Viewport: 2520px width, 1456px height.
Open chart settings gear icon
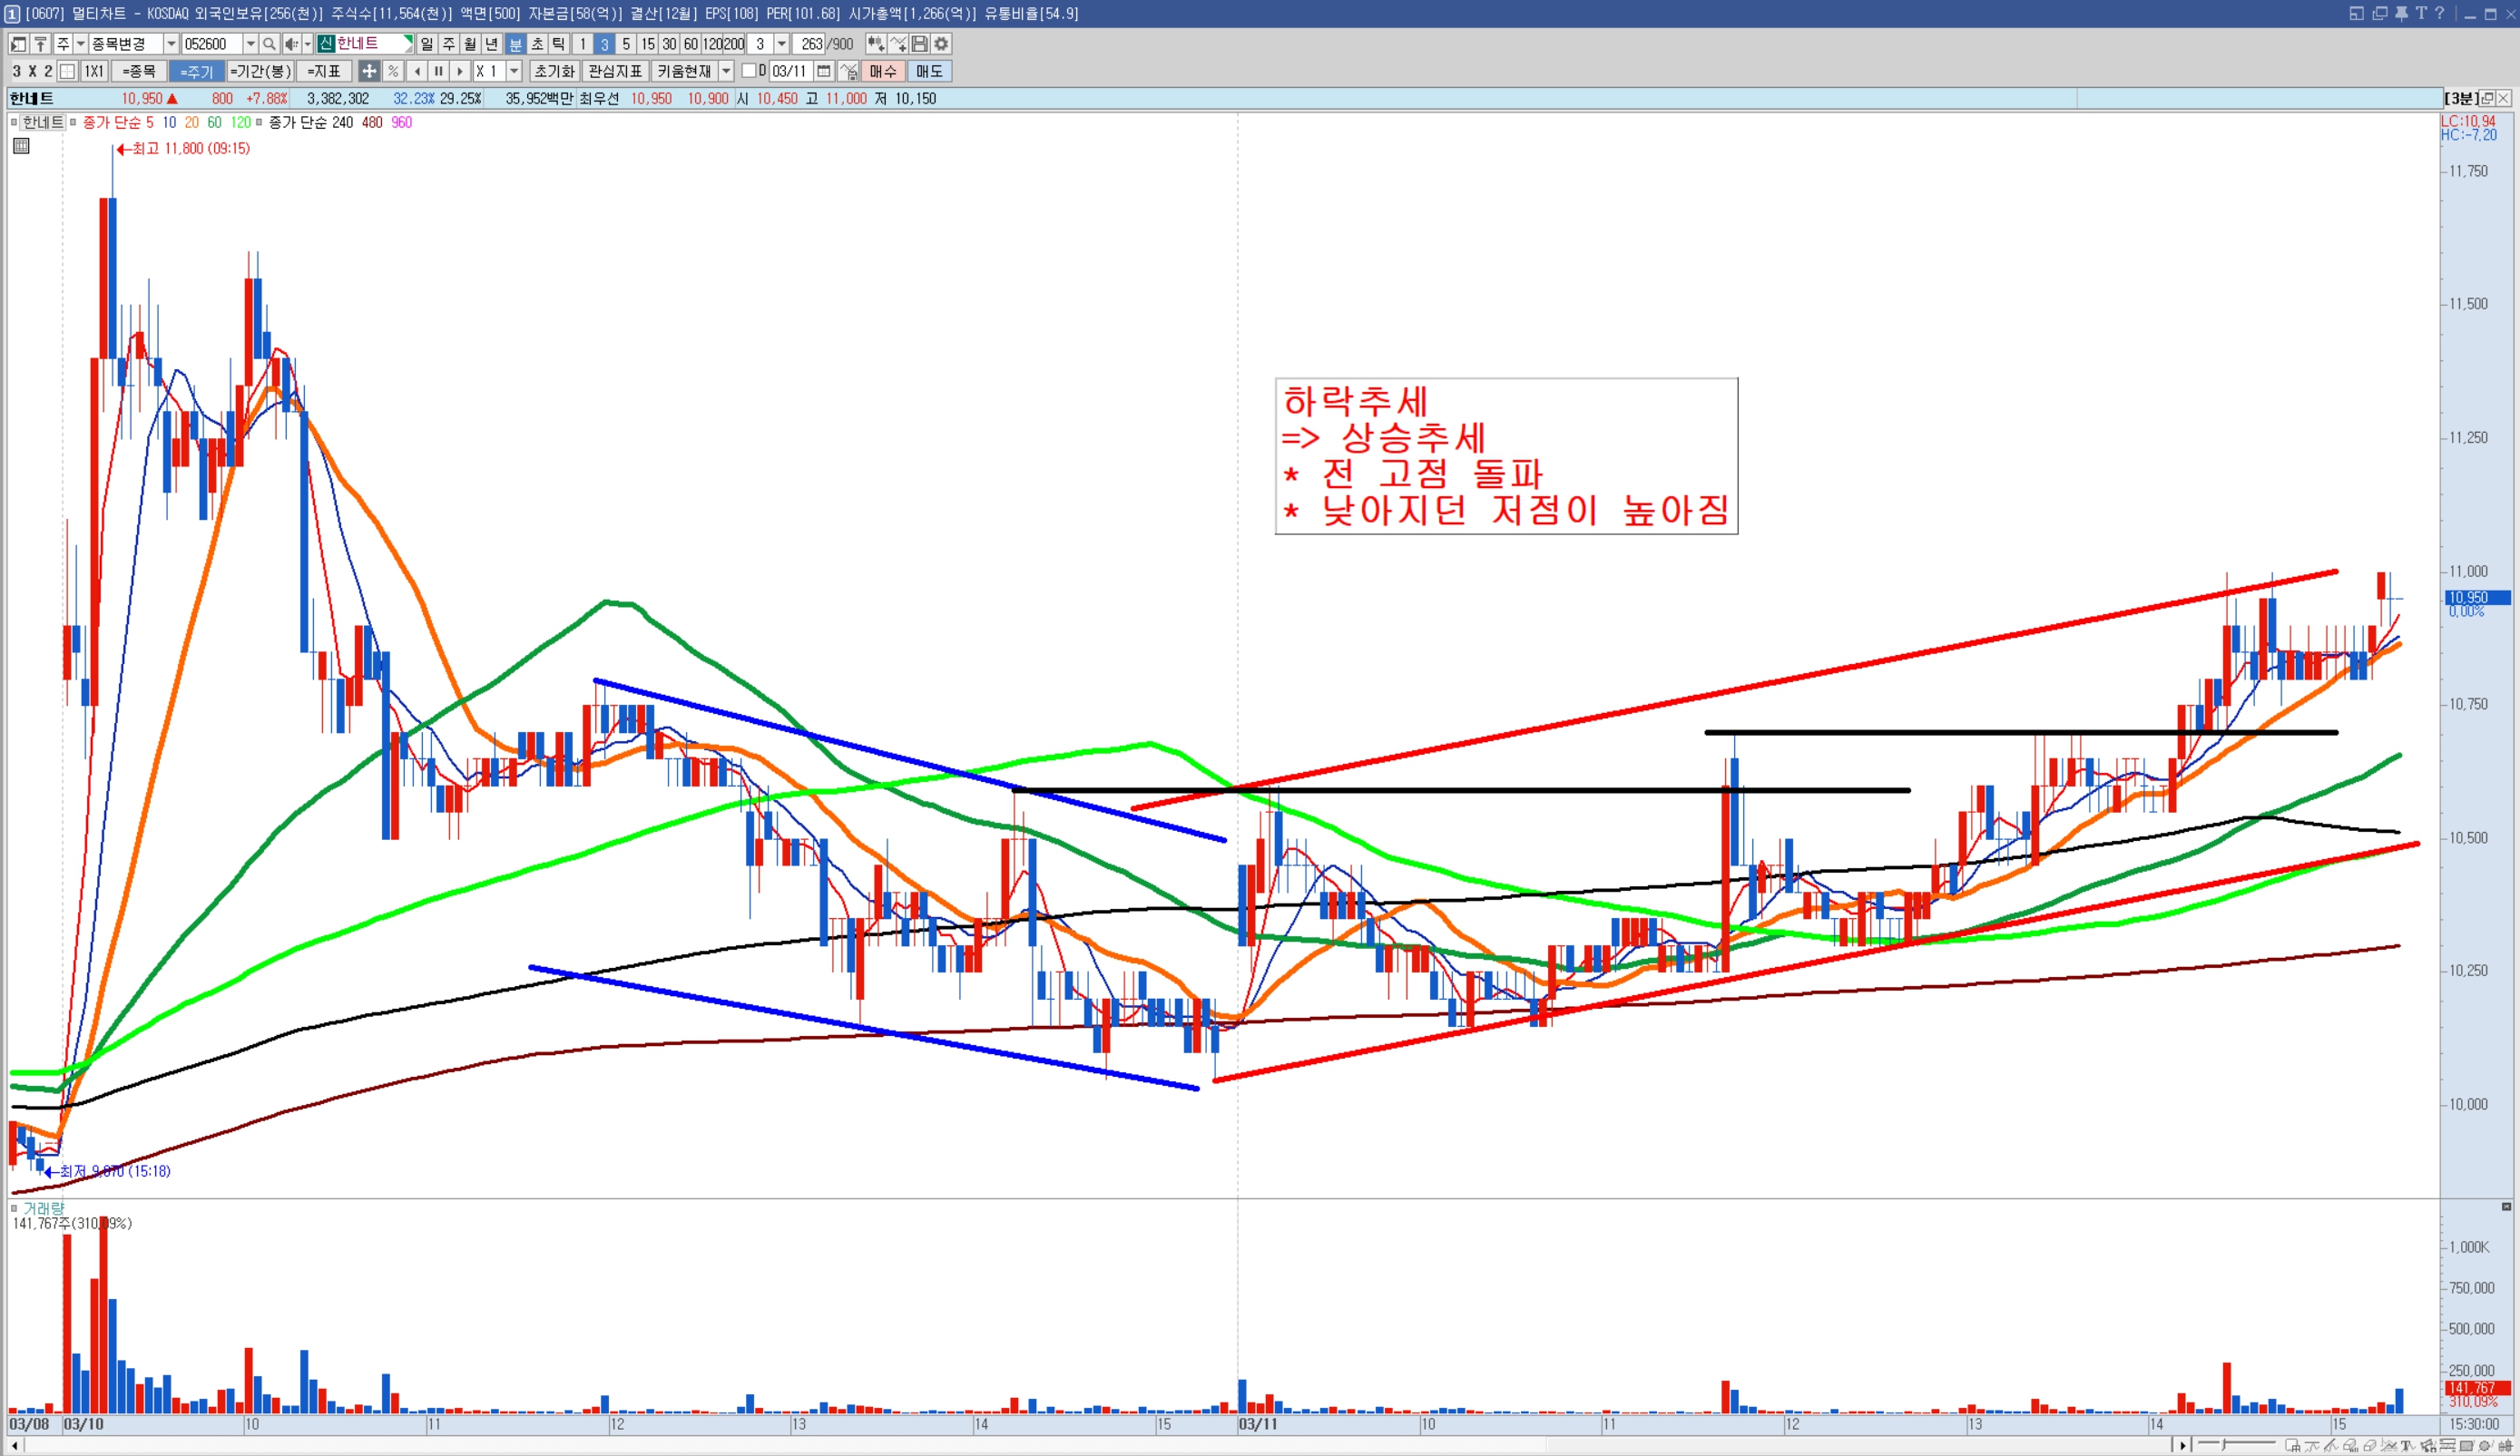(941, 44)
